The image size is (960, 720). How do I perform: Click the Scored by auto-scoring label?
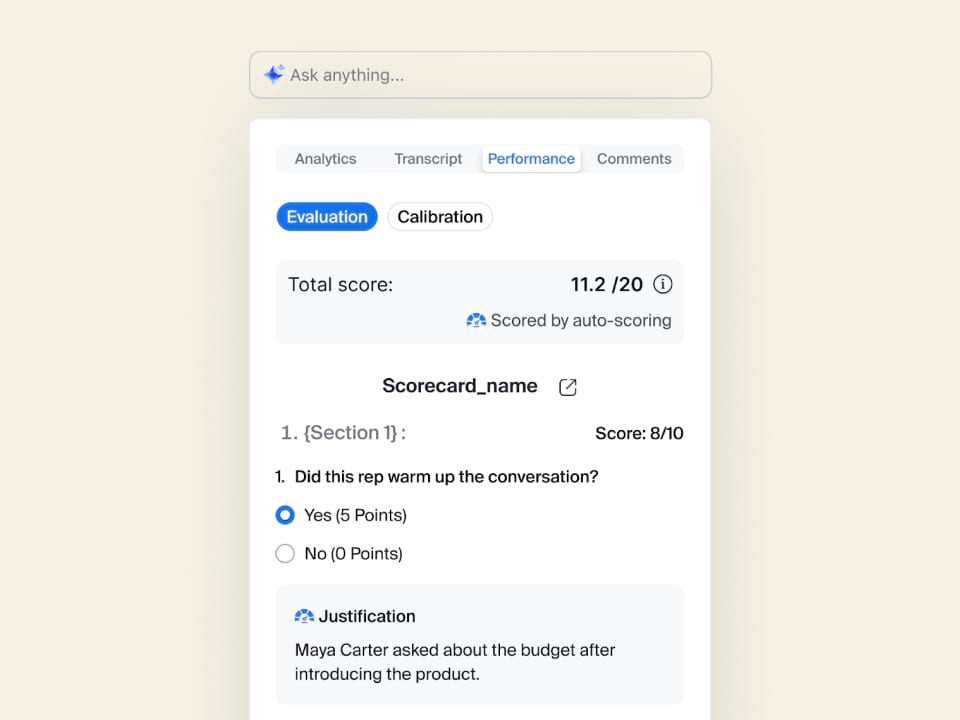(x=580, y=321)
